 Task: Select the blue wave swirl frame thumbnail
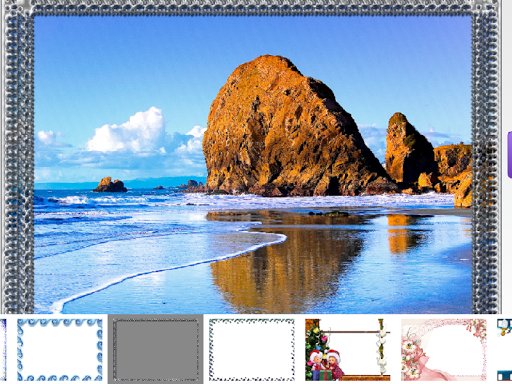point(60,350)
